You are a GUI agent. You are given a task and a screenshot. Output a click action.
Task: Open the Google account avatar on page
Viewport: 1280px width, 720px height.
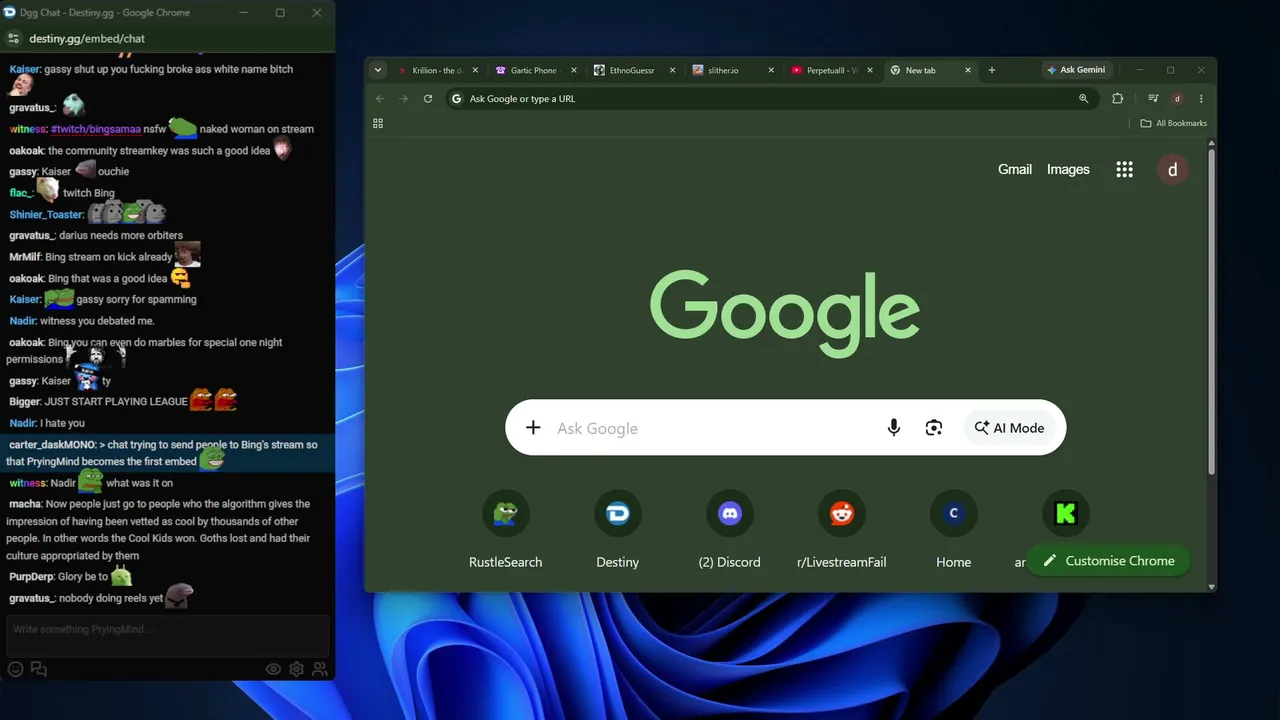1173,169
